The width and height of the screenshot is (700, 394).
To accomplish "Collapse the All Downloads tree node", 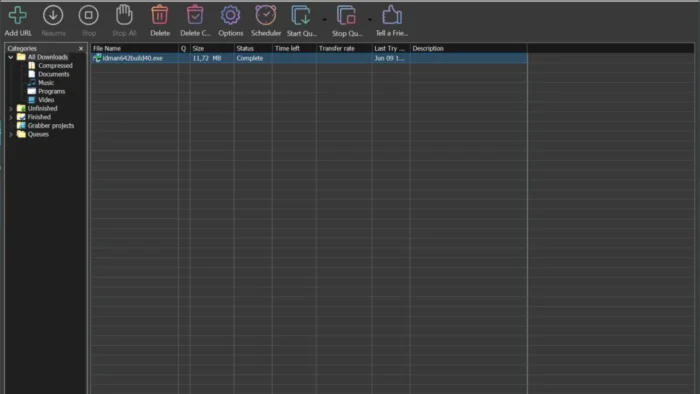I will click(x=11, y=57).
